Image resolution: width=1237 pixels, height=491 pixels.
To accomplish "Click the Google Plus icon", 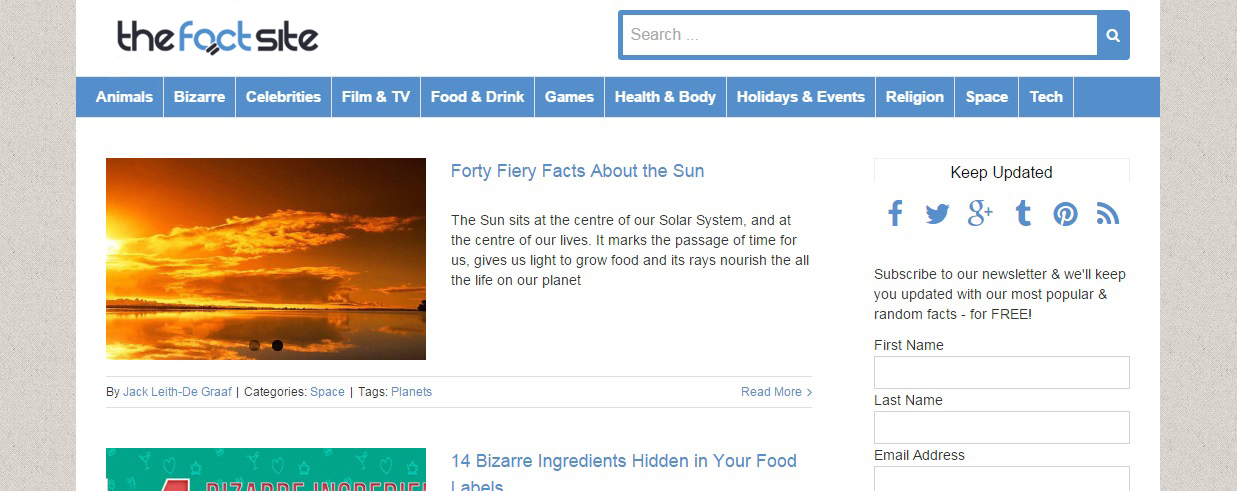I will point(980,213).
